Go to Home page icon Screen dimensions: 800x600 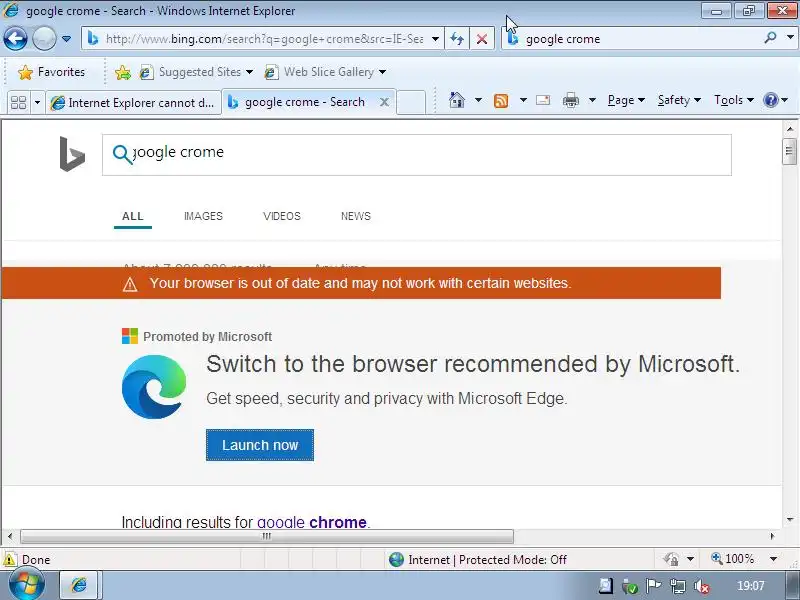coord(457,100)
